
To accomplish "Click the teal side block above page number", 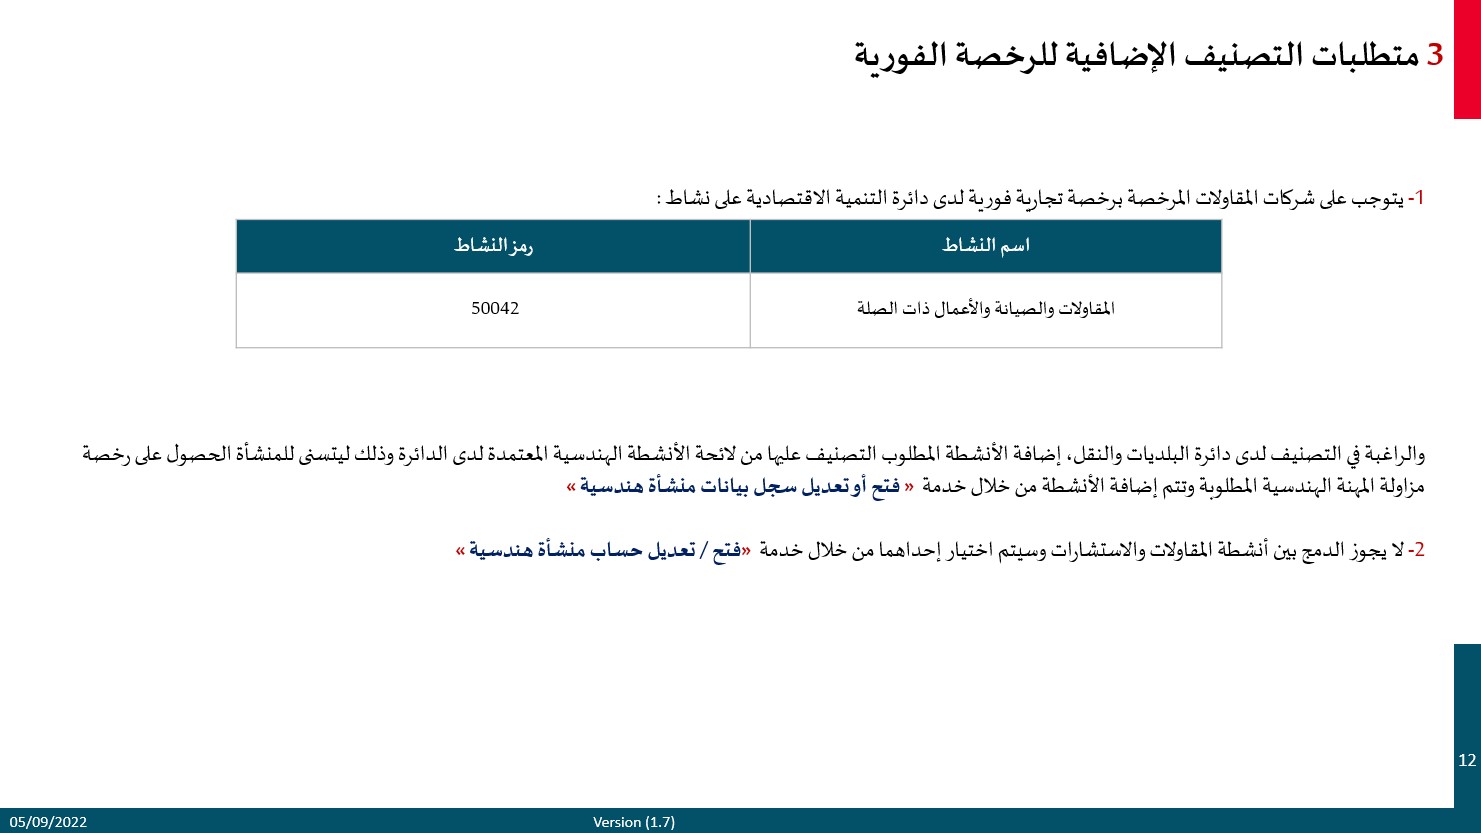I will (x=1467, y=690).
